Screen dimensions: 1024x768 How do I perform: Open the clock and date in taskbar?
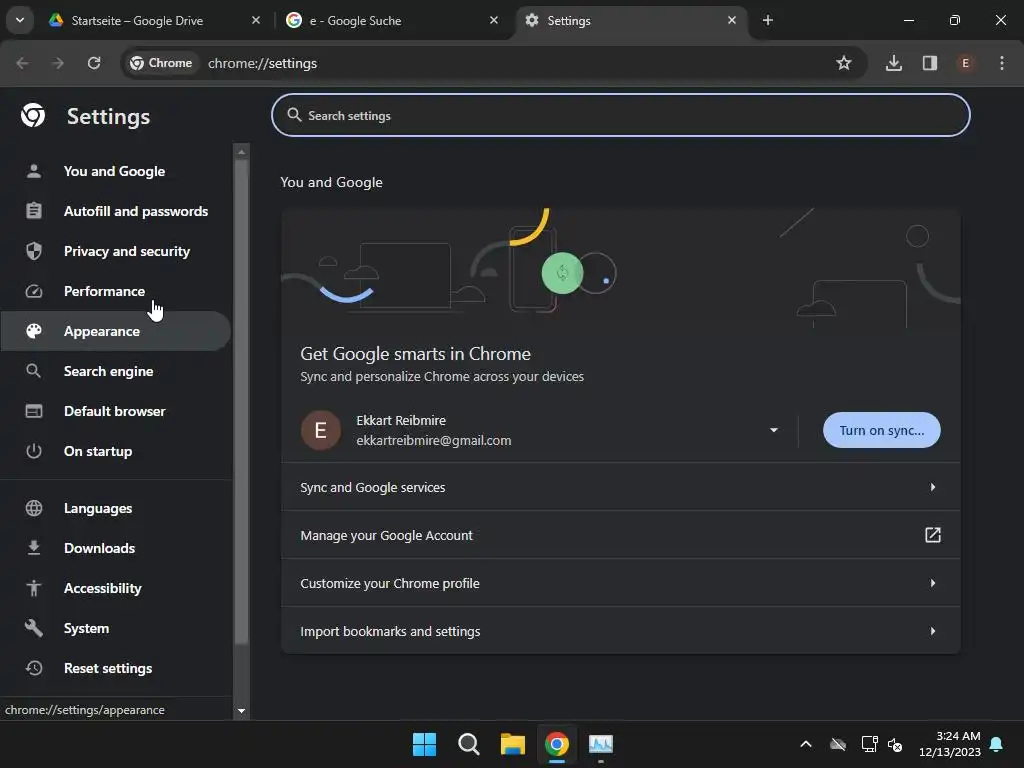950,744
